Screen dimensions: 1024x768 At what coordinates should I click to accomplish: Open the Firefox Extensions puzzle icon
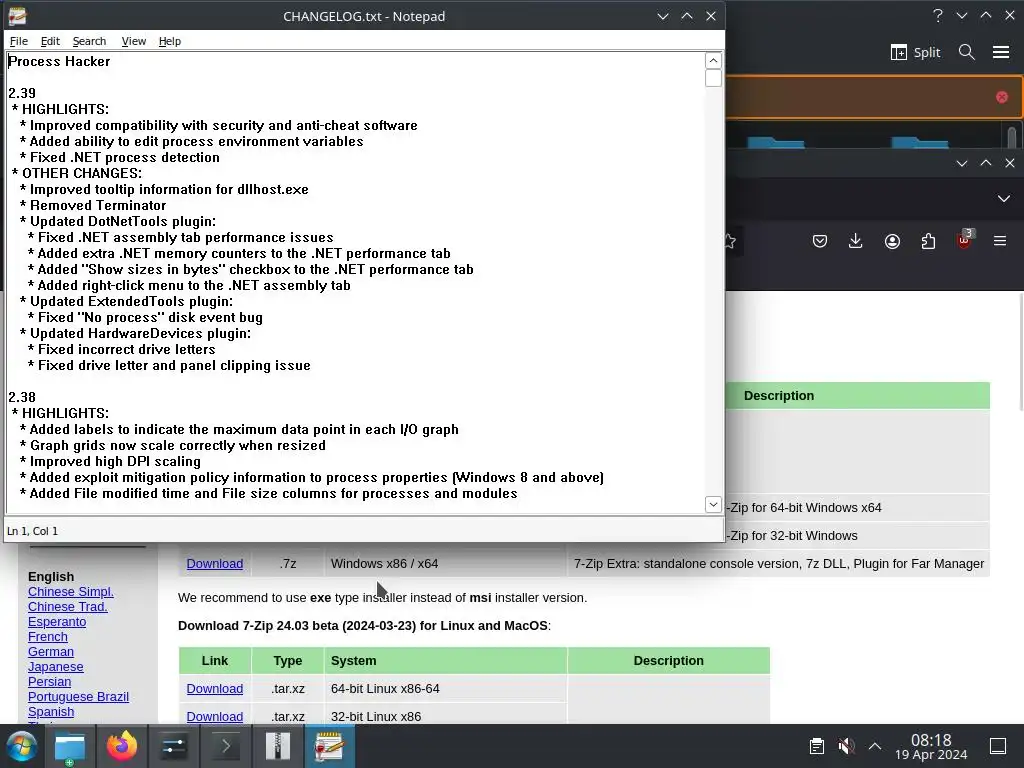click(x=928, y=242)
